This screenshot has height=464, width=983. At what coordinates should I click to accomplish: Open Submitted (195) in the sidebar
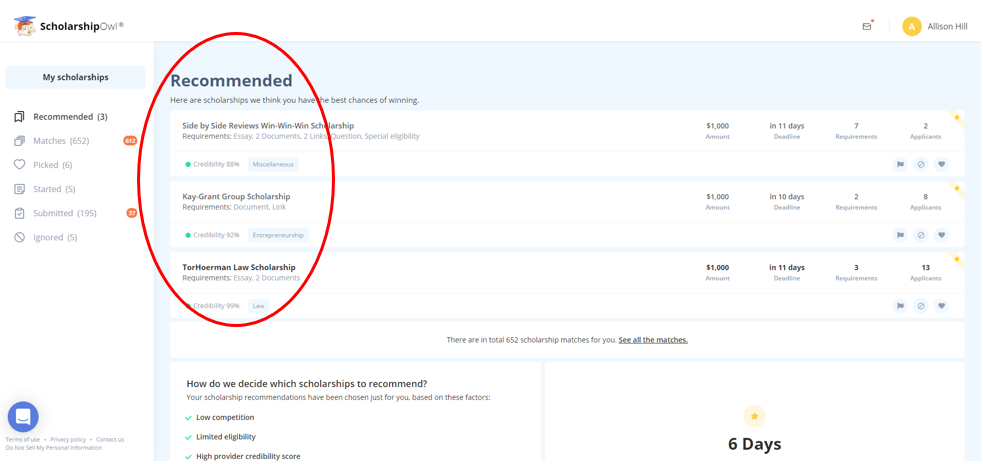65,213
